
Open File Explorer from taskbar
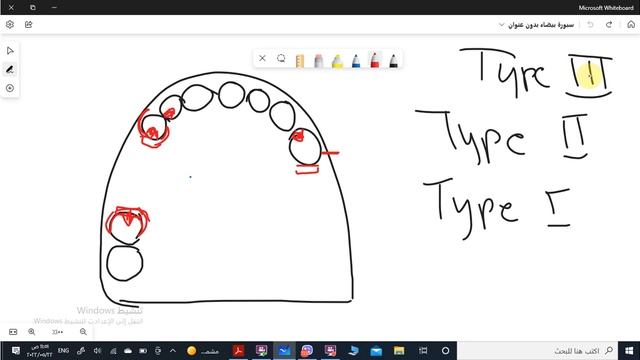399,351
